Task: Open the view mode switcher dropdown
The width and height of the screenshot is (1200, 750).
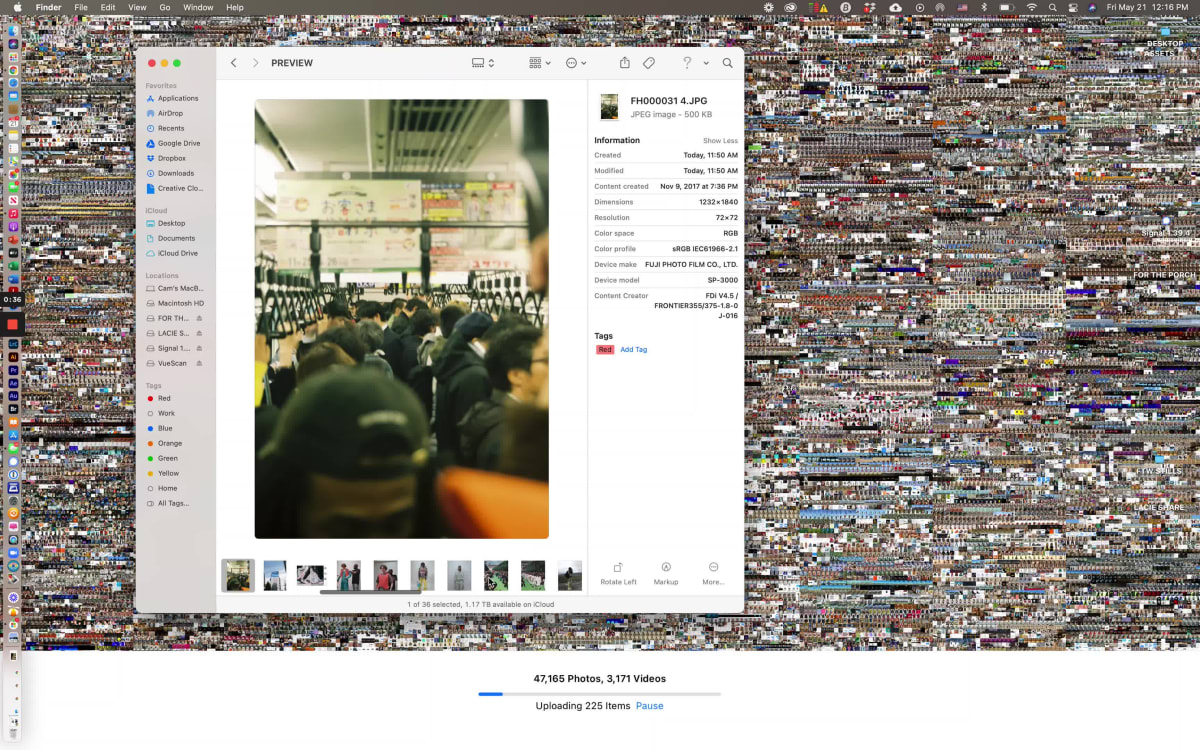Action: [x=483, y=63]
